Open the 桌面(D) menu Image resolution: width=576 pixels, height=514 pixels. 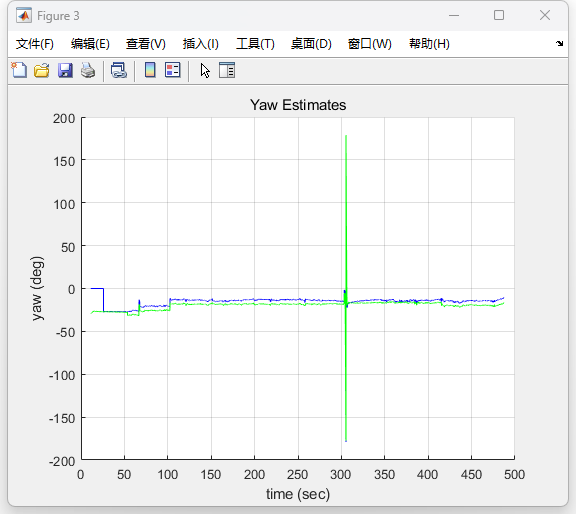tap(311, 44)
